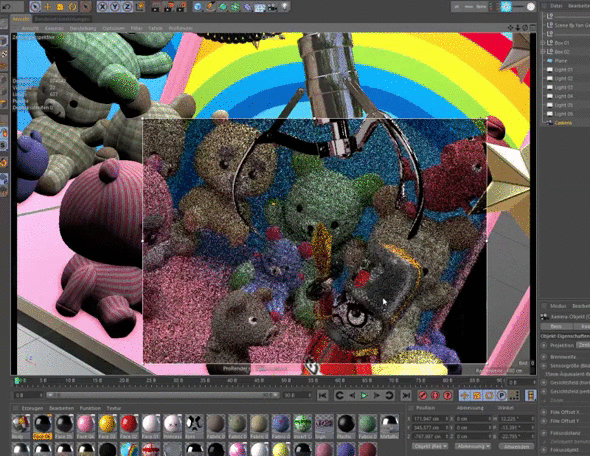590x456 pixels.
Task: Click the record keyframe button
Action: pos(423,395)
